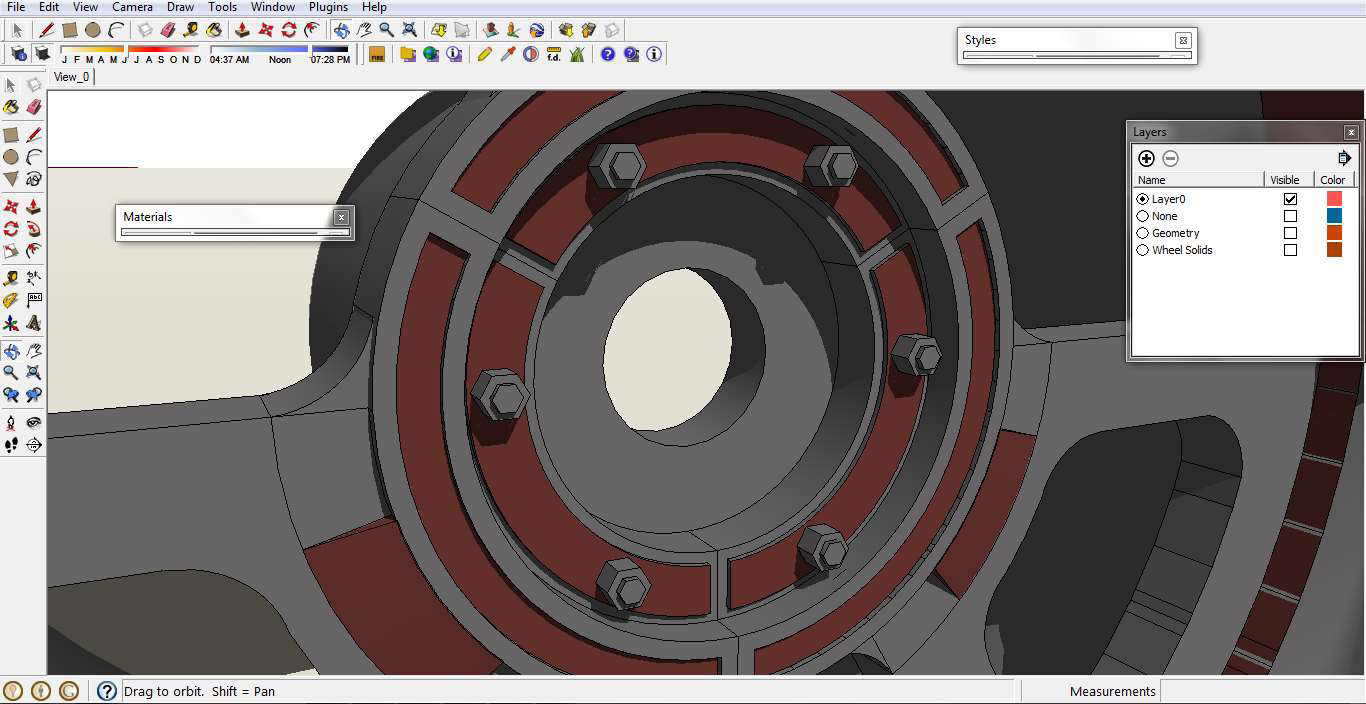
Task: Open the Plugins menu
Action: (x=329, y=7)
